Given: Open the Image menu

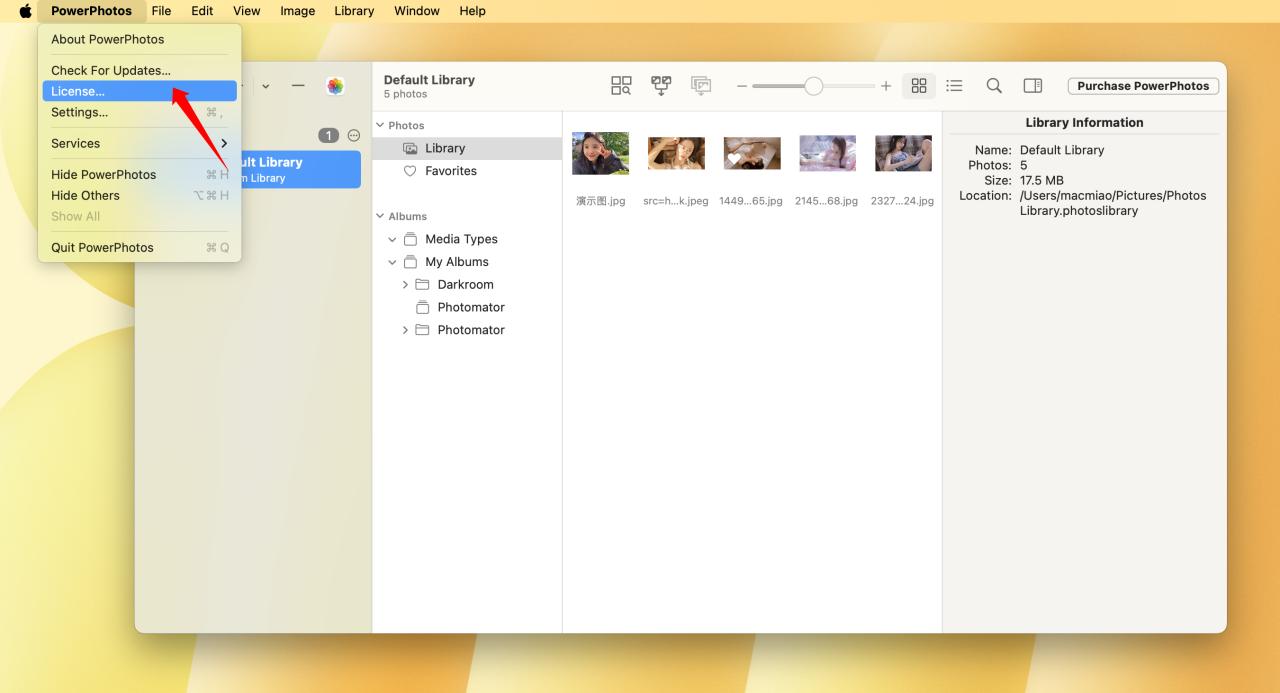Looking at the screenshot, I should pyautogui.click(x=297, y=11).
